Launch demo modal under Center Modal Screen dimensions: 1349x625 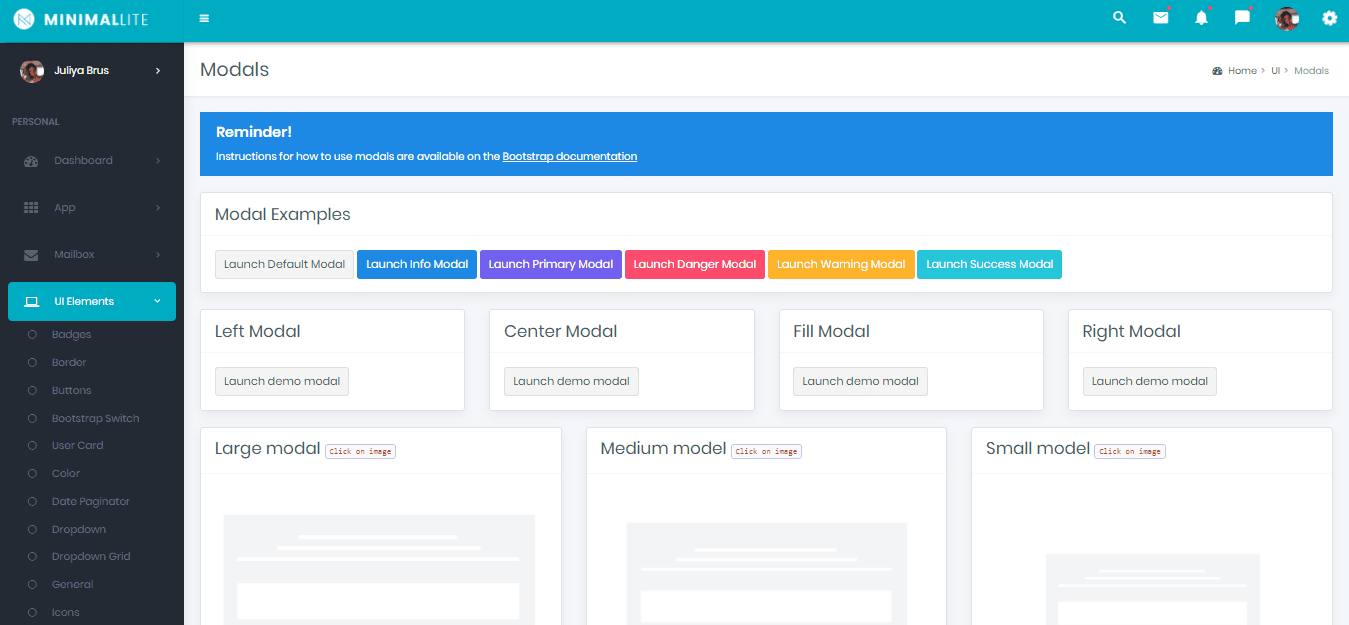(x=571, y=381)
